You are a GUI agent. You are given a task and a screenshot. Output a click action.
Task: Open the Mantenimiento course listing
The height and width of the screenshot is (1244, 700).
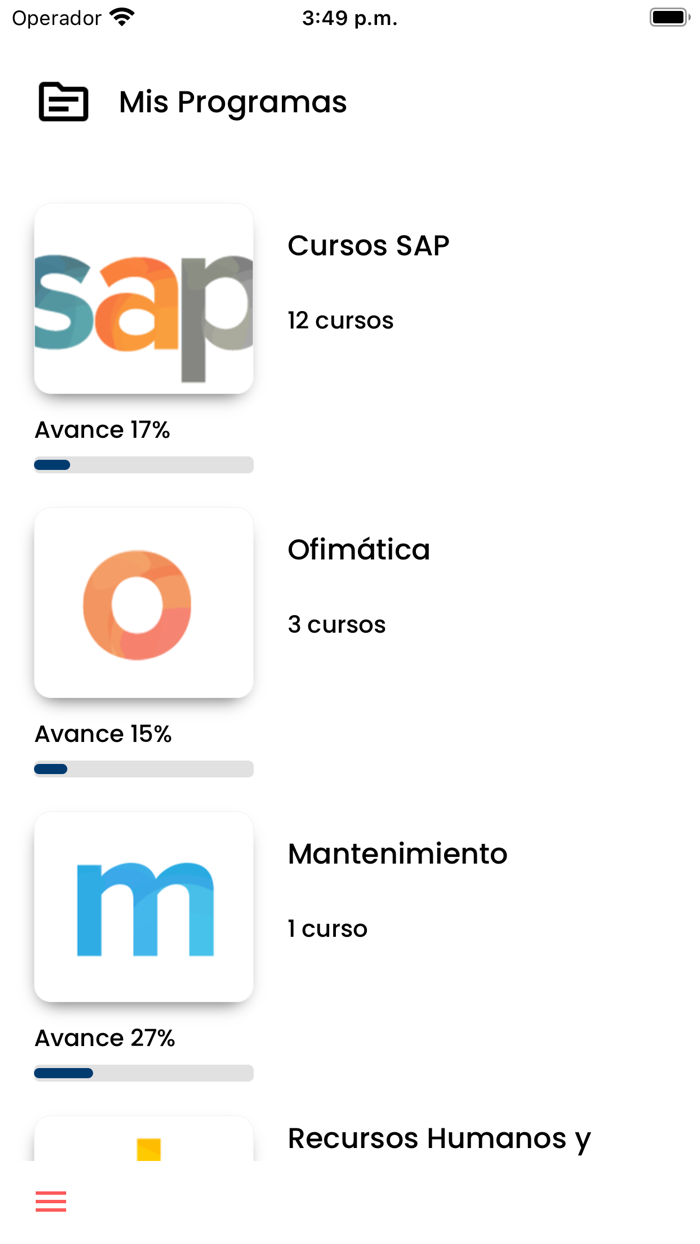397,853
